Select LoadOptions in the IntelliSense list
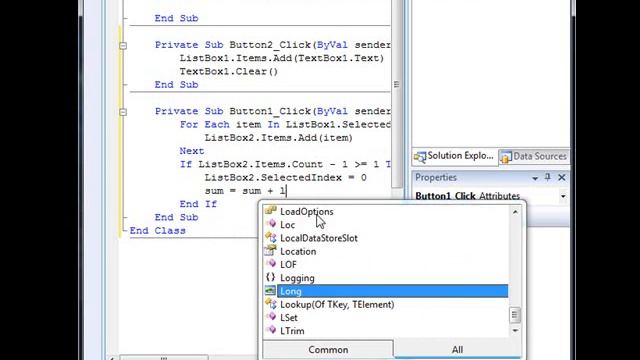 pyautogui.click(x=307, y=211)
